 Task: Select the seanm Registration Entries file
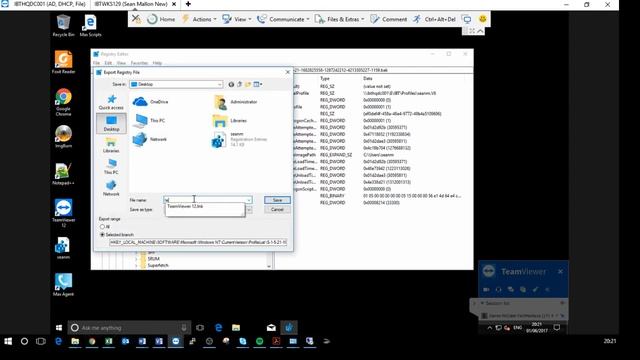240,140
